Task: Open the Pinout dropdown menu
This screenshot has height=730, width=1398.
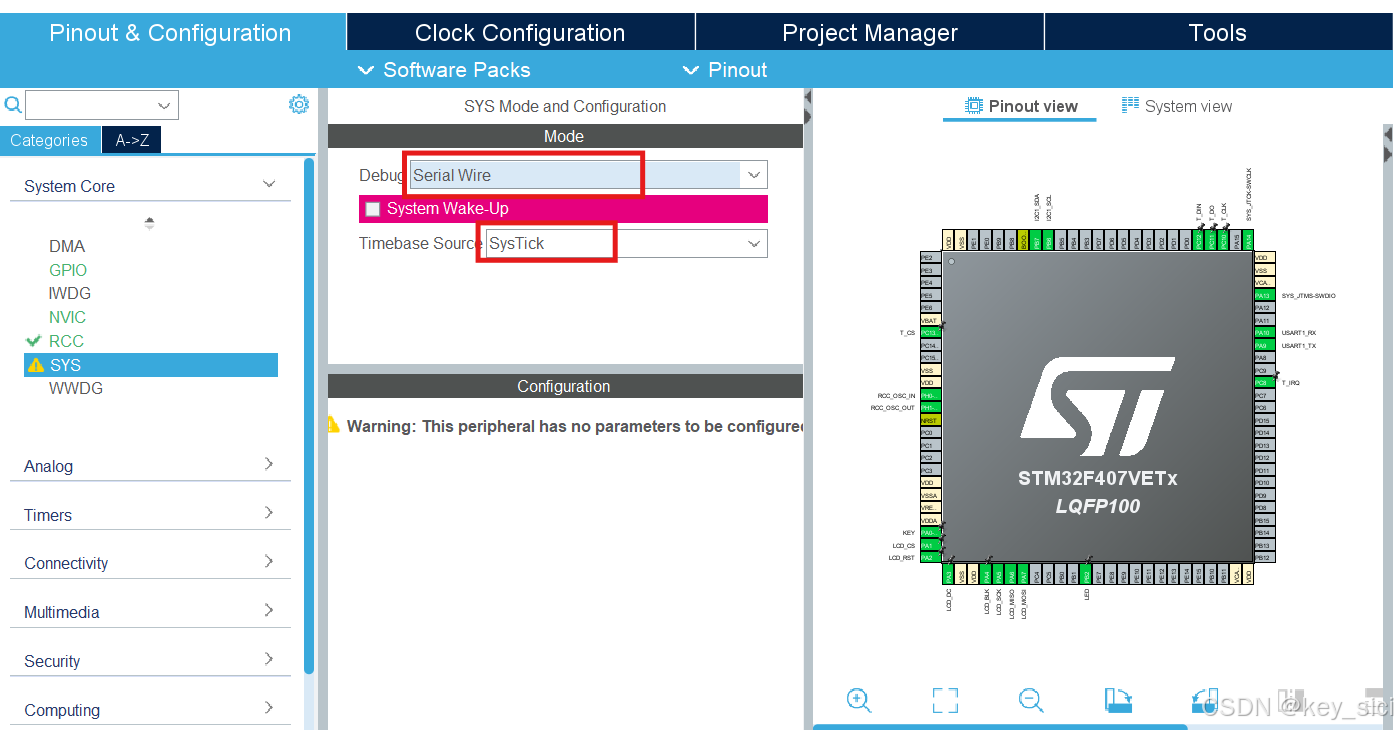Action: pos(725,70)
